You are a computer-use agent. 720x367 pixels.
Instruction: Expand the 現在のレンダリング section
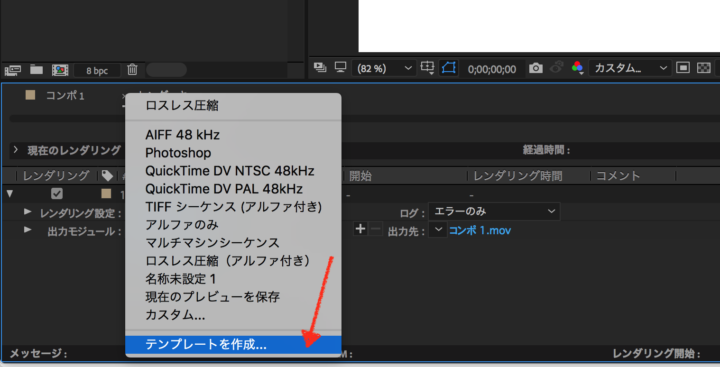point(16,150)
